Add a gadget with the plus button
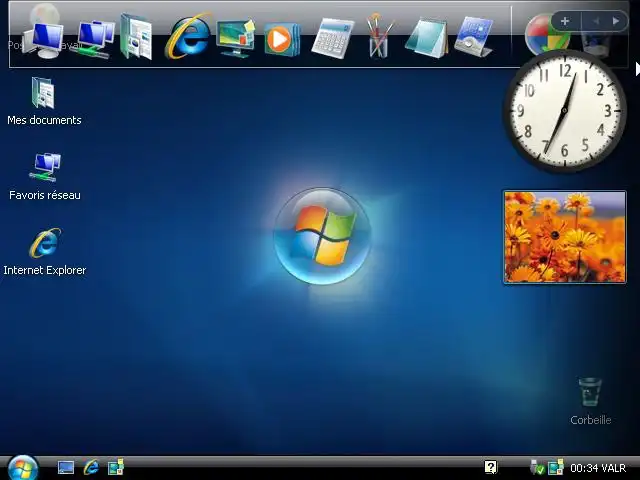 click(x=565, y=21)
